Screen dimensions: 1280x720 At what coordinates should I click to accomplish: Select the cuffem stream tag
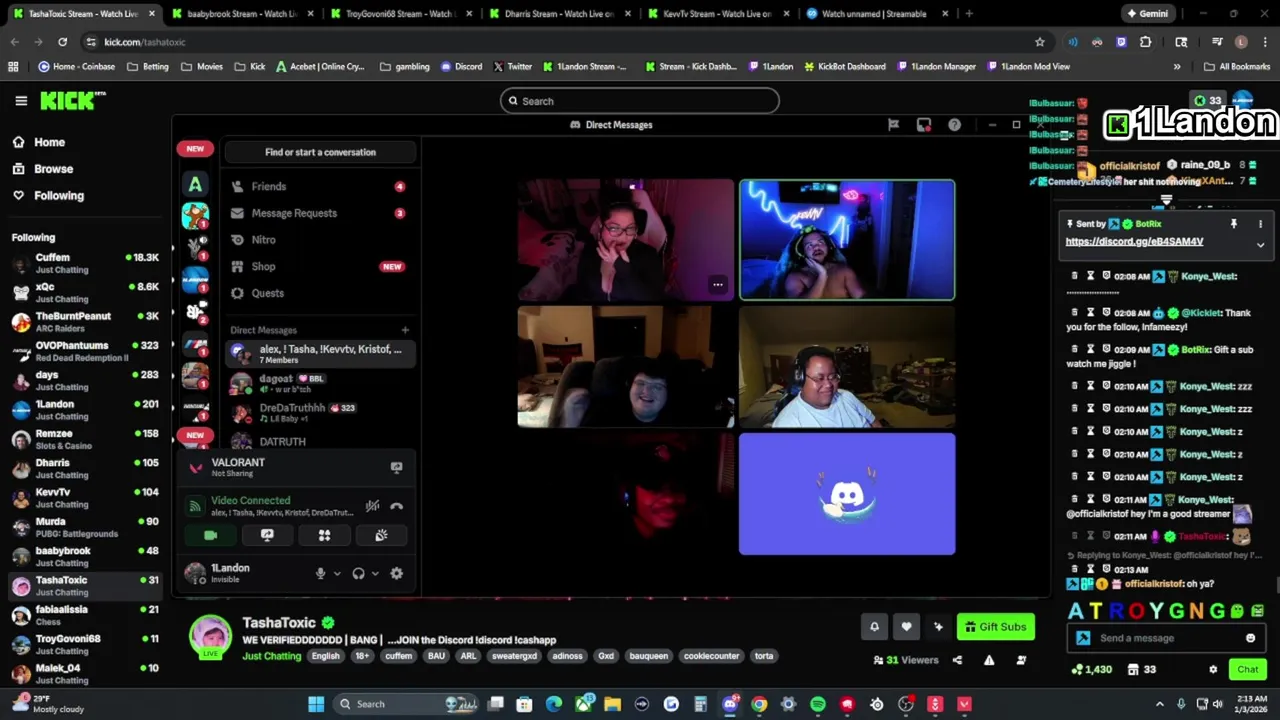tap(399, 656)
